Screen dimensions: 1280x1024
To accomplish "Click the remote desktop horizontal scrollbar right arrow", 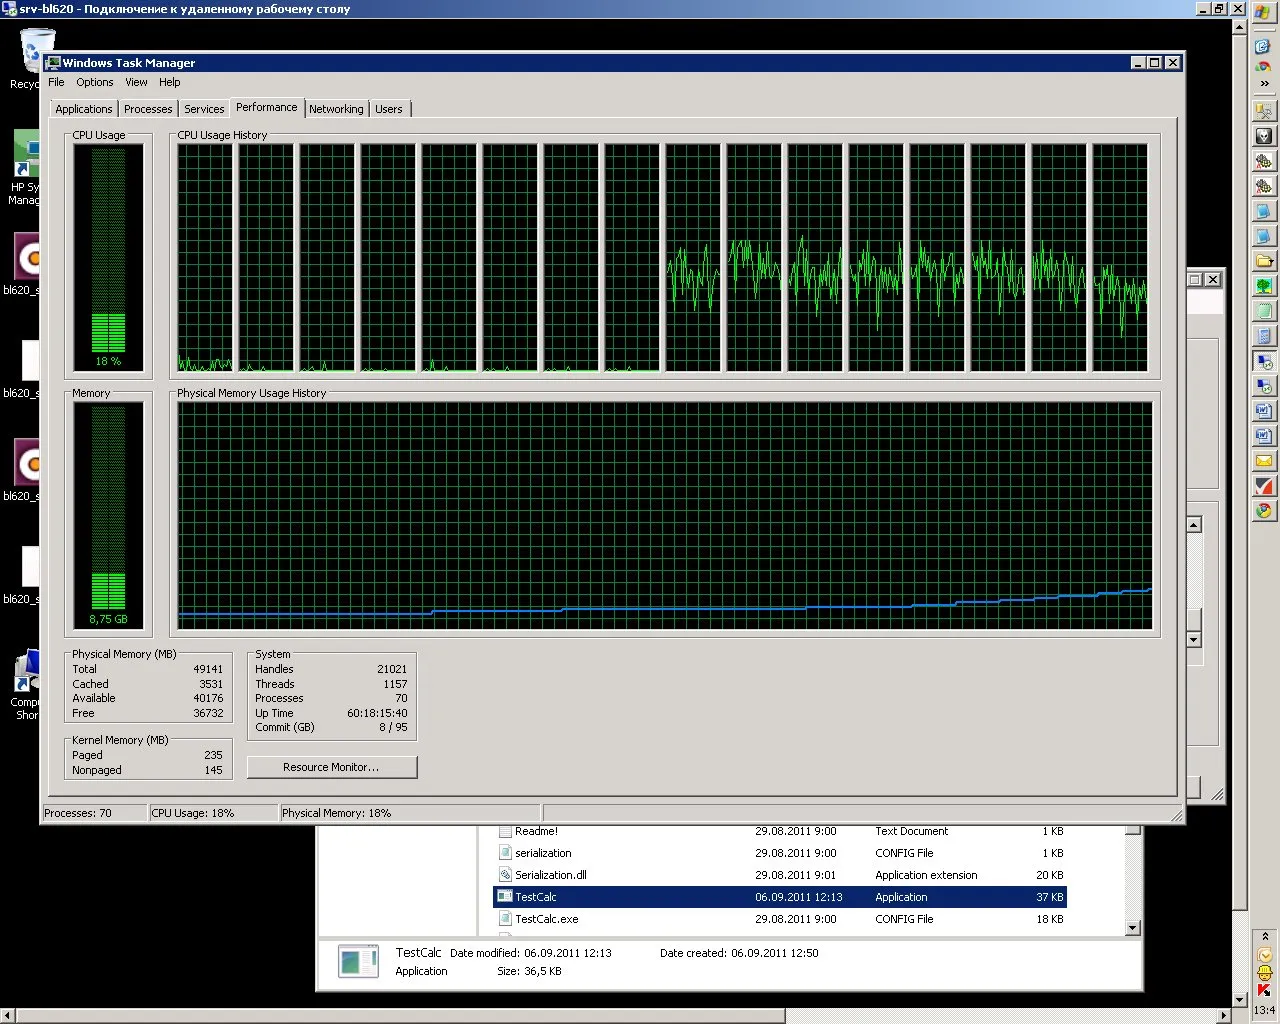I will point(1223,1016).
